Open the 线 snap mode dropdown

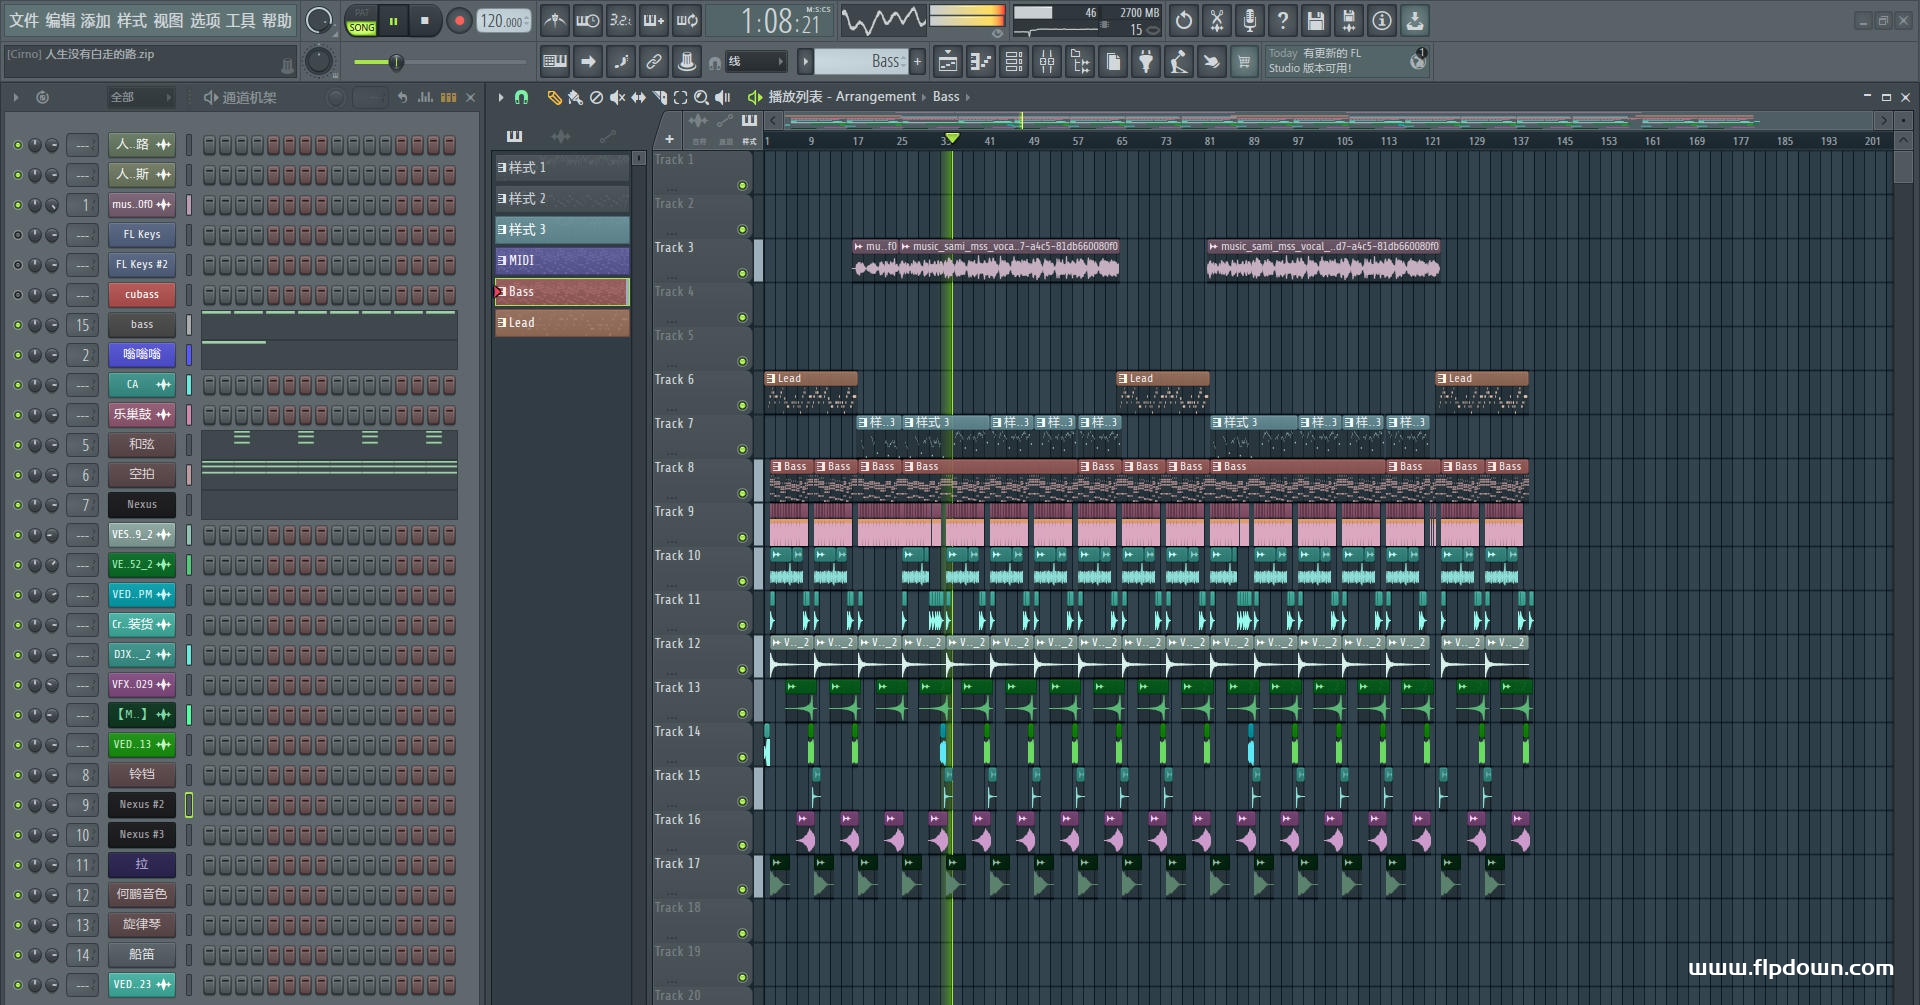755,62
